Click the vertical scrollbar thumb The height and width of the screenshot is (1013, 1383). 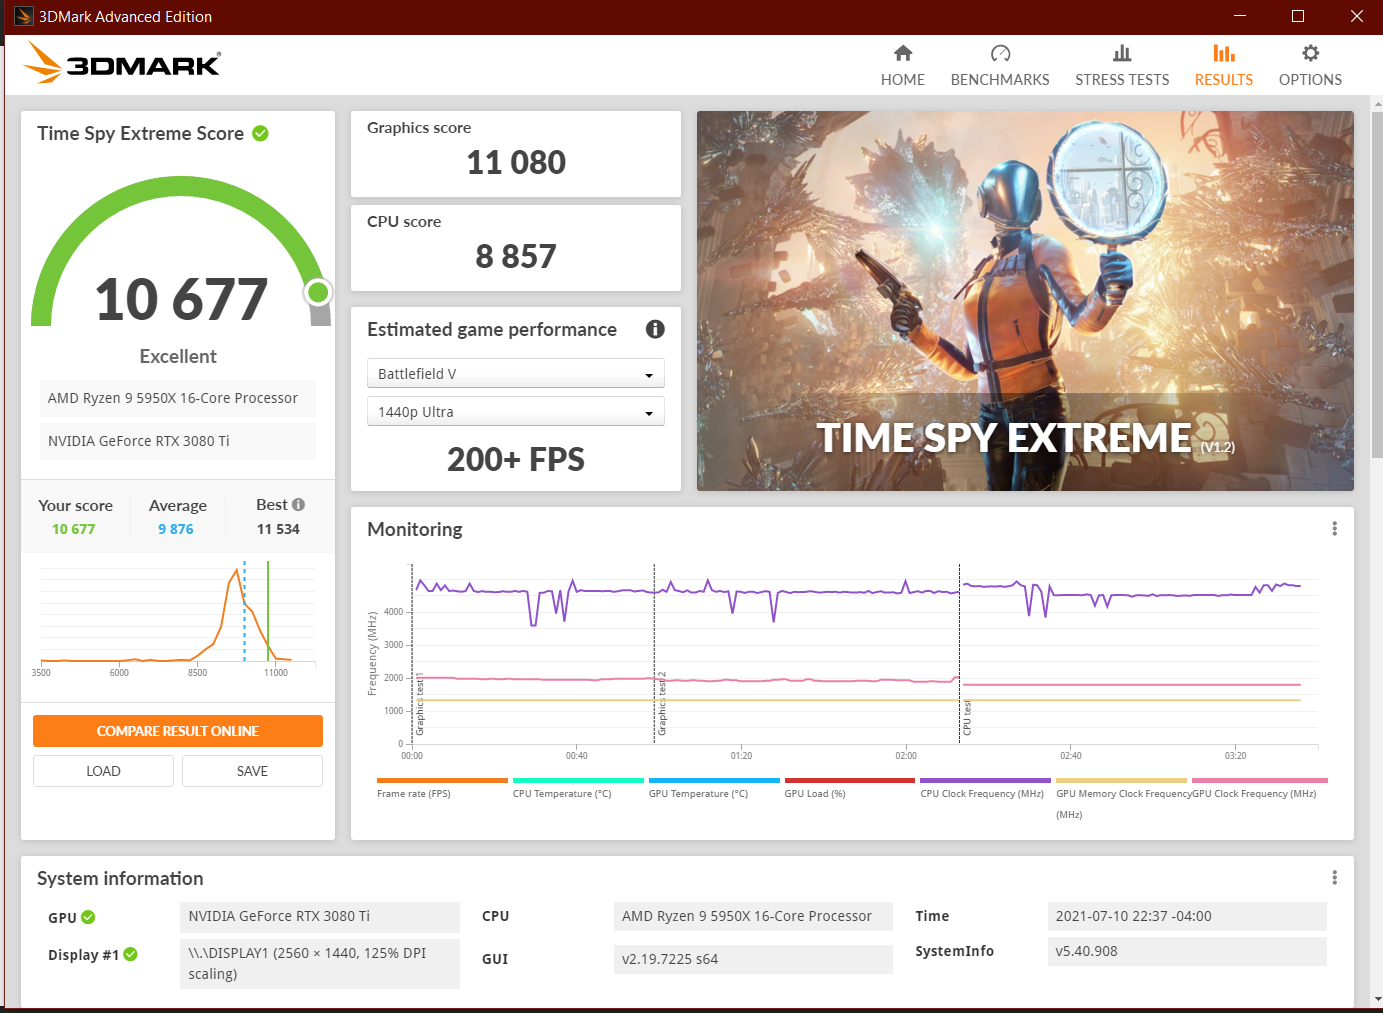click(1377, 283)
